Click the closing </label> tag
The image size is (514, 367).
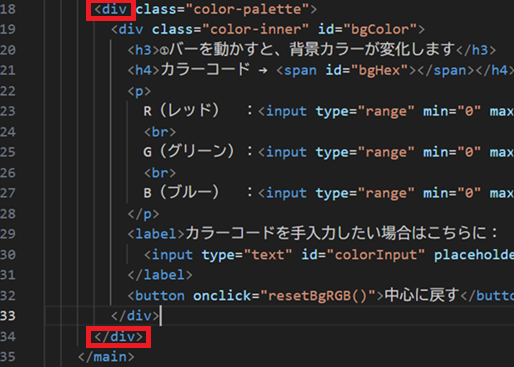[160, 275]
